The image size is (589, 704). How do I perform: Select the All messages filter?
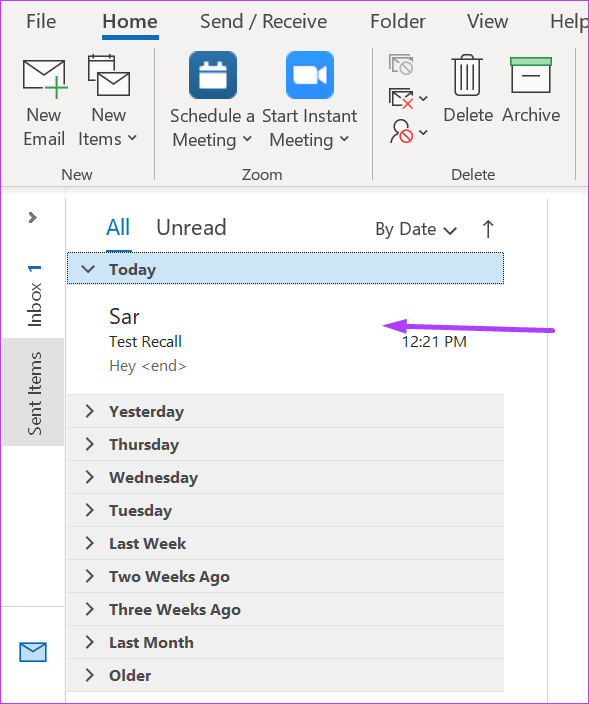tap(118, 228)
